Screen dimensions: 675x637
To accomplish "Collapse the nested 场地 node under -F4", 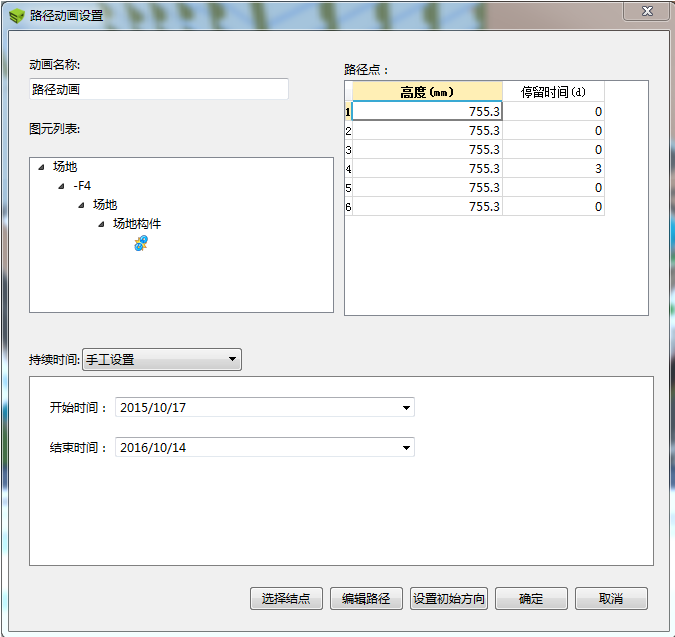I will (81, 205).
